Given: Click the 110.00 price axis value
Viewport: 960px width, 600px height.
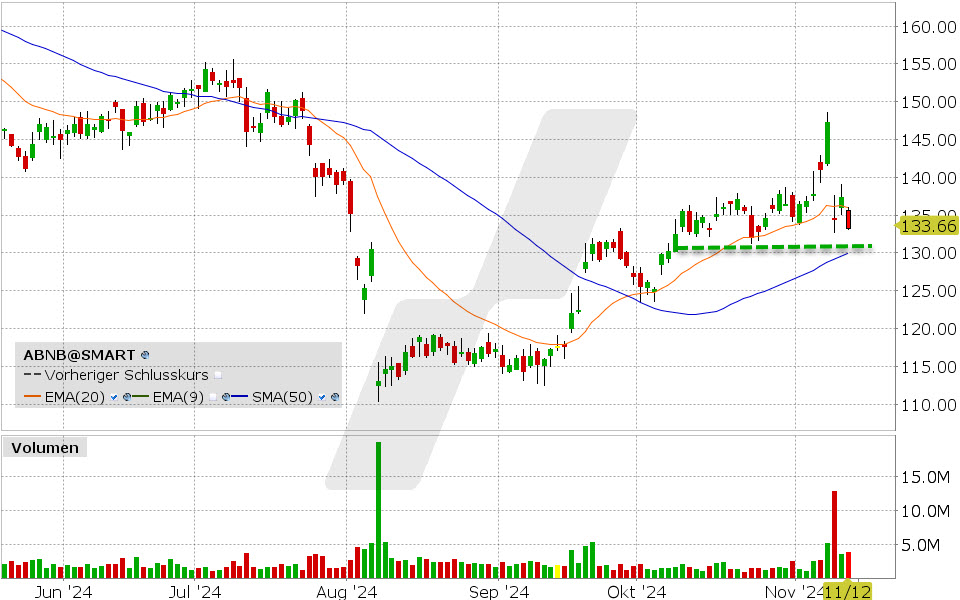Looking at the screenshot, I should pyautogui.click(x=929, y=405).
